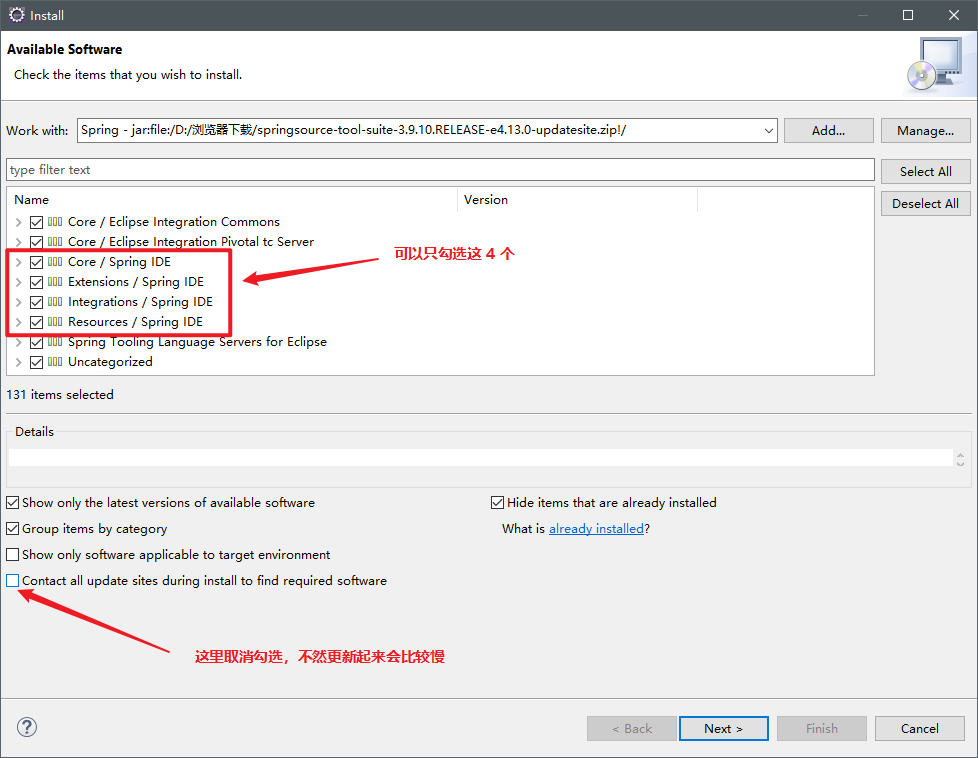Expand Core / Eclipse Integration Commons tree node
Viewport: 978px width, 758px height.
click(19, 222)
